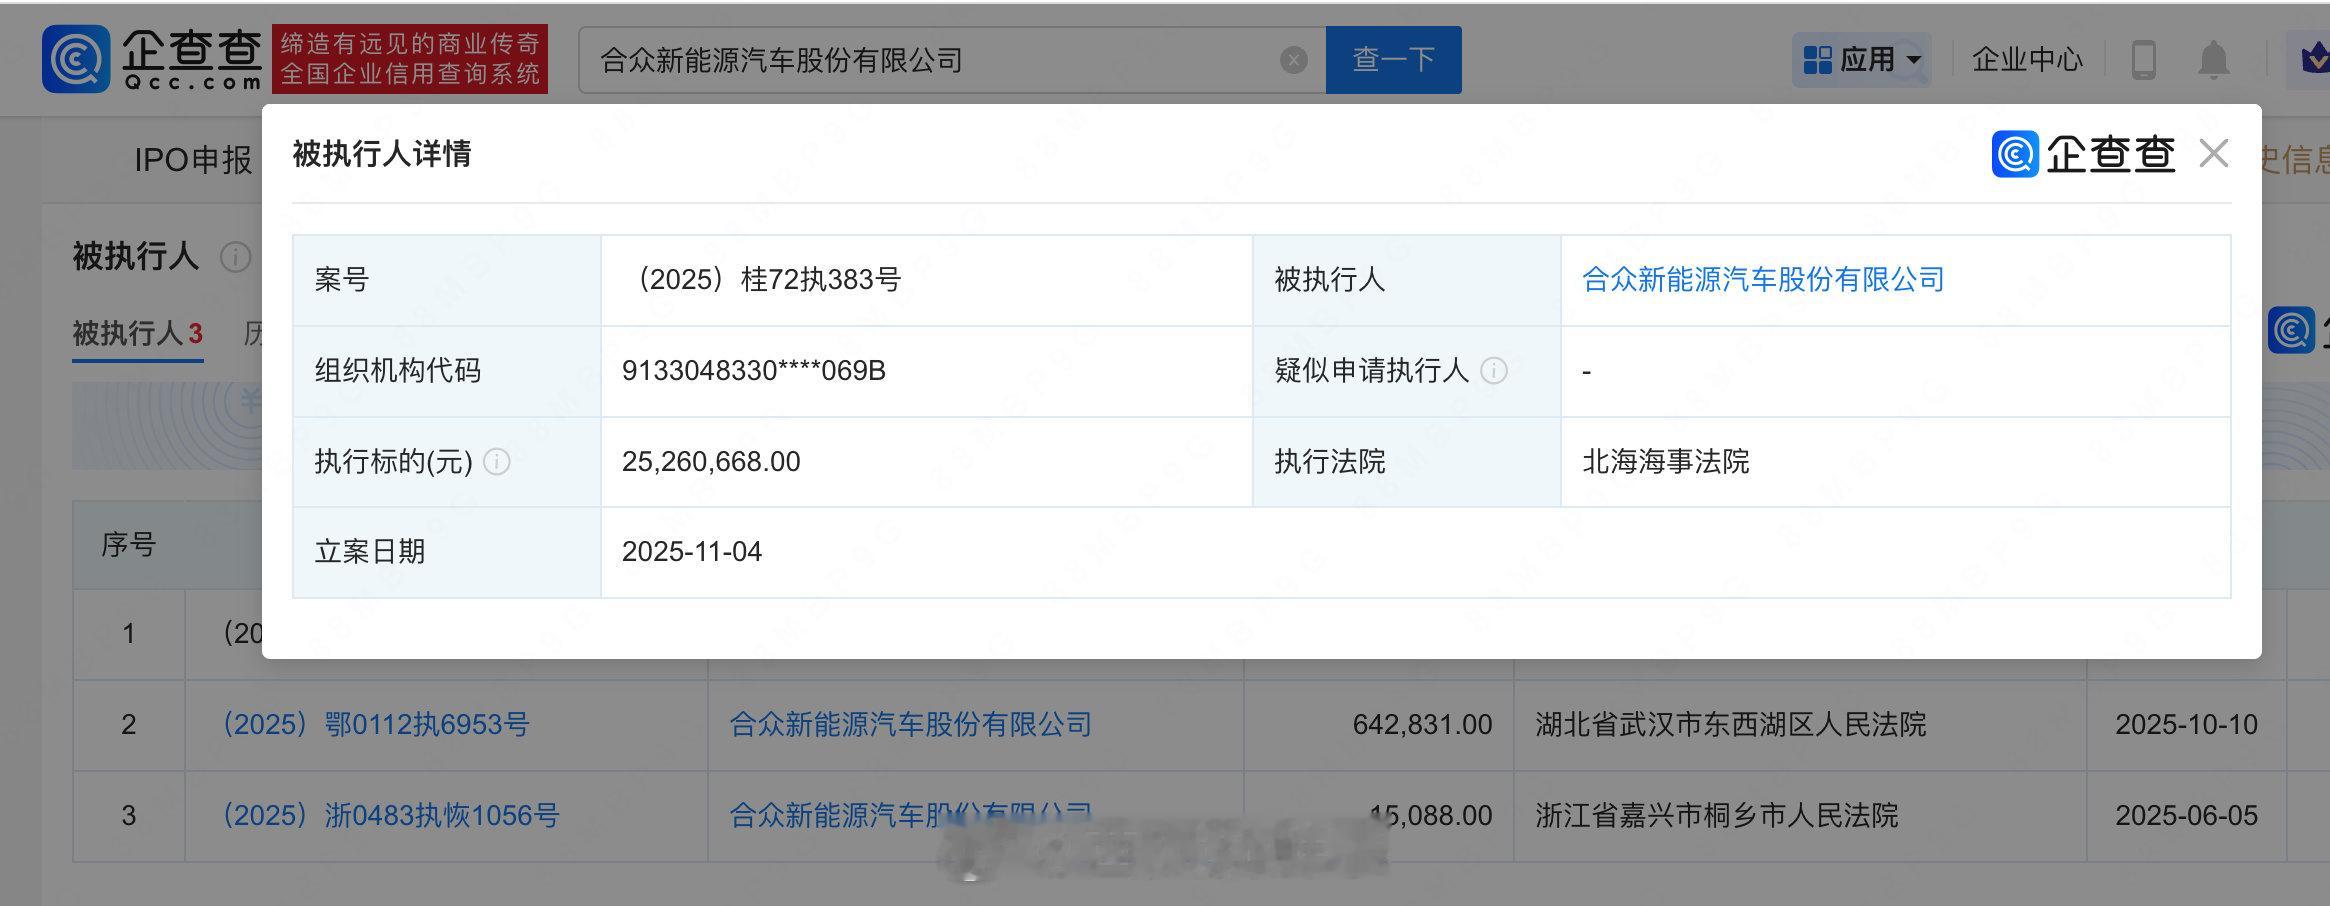Select filing date 2025-11-04
This screenshot has width=2330, height=906.
tap(692, 552)
